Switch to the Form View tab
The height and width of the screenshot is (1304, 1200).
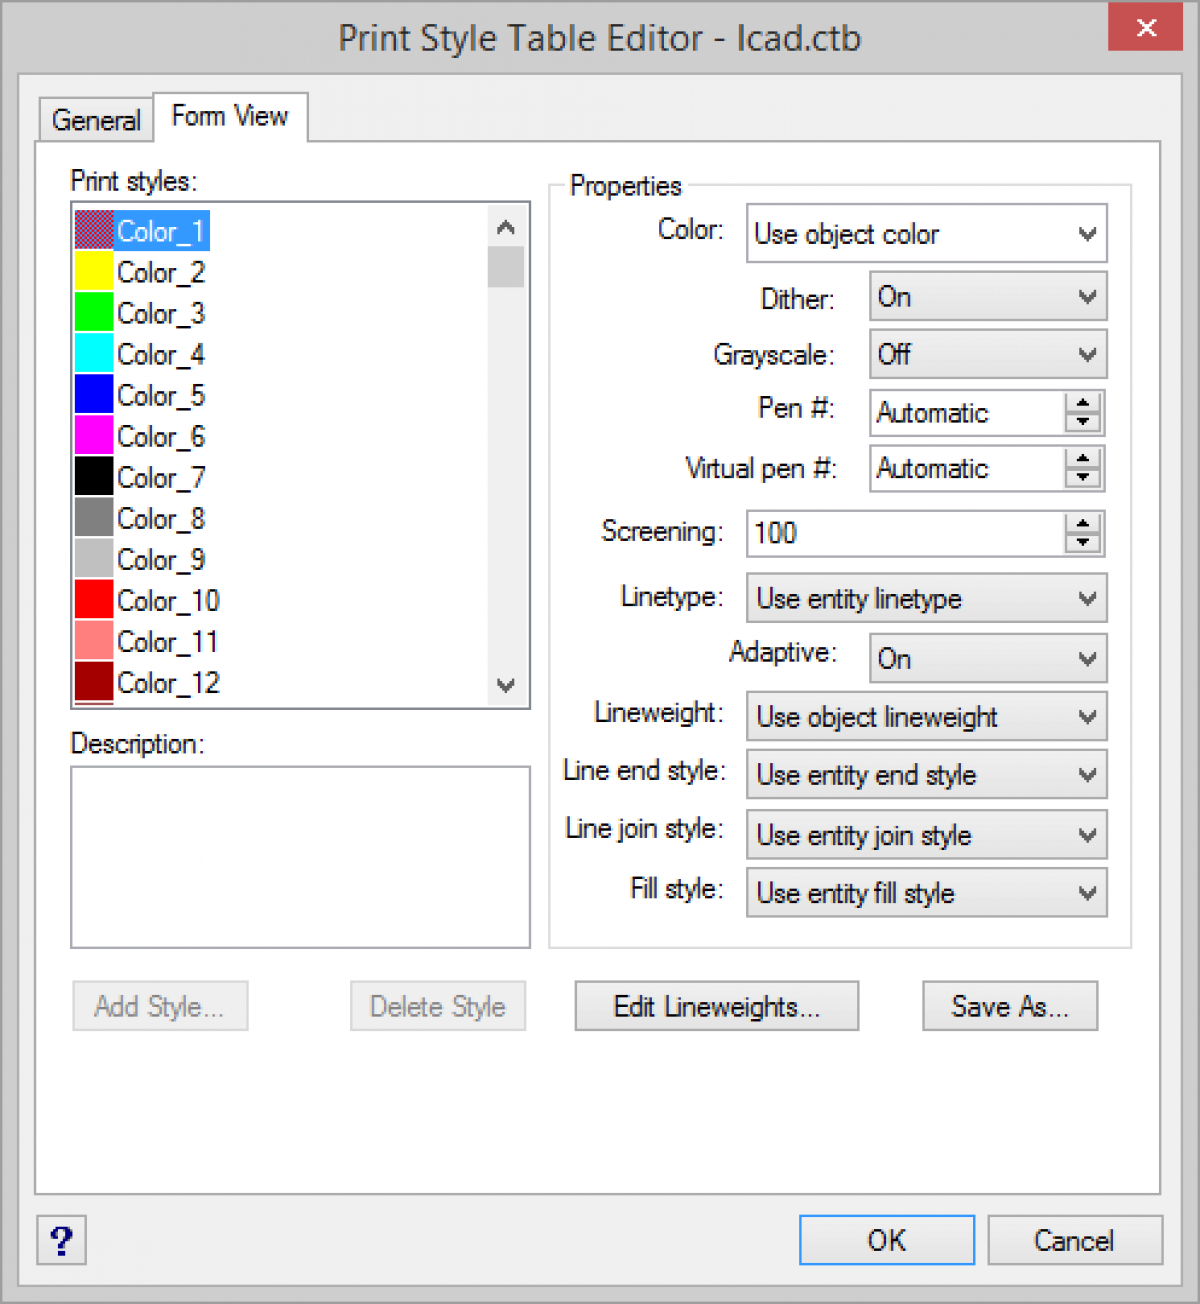click(229, 116)
